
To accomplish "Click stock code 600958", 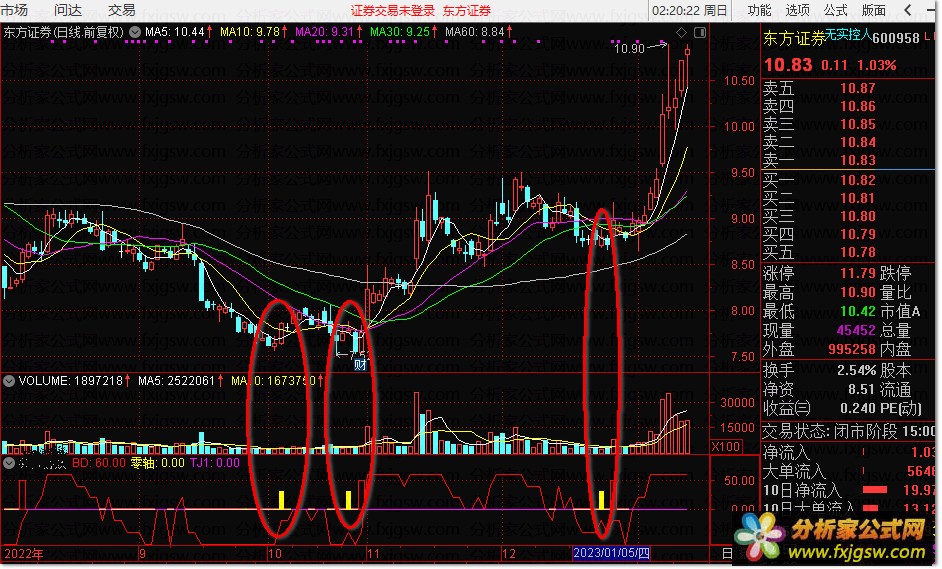I will pos(895,38).
